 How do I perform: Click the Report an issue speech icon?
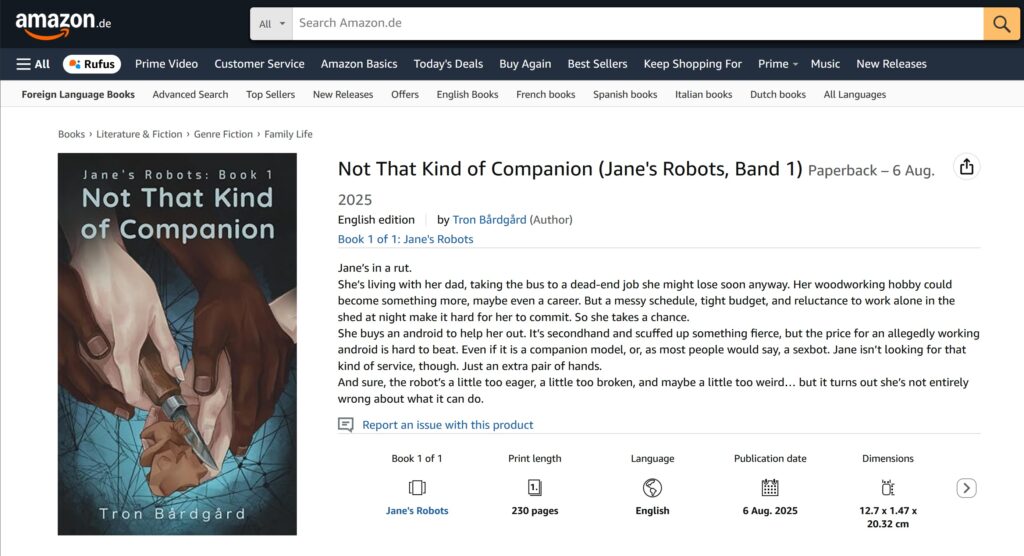(x=346, y=425)
